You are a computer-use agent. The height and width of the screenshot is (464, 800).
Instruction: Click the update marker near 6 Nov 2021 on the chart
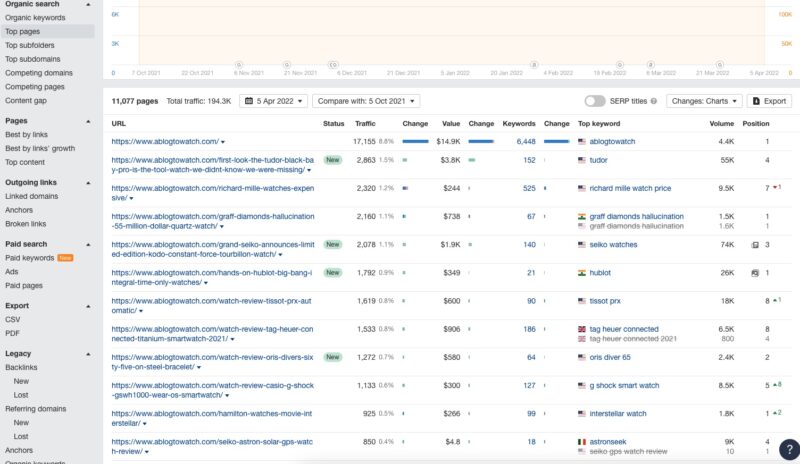click(x=239, y=65)
